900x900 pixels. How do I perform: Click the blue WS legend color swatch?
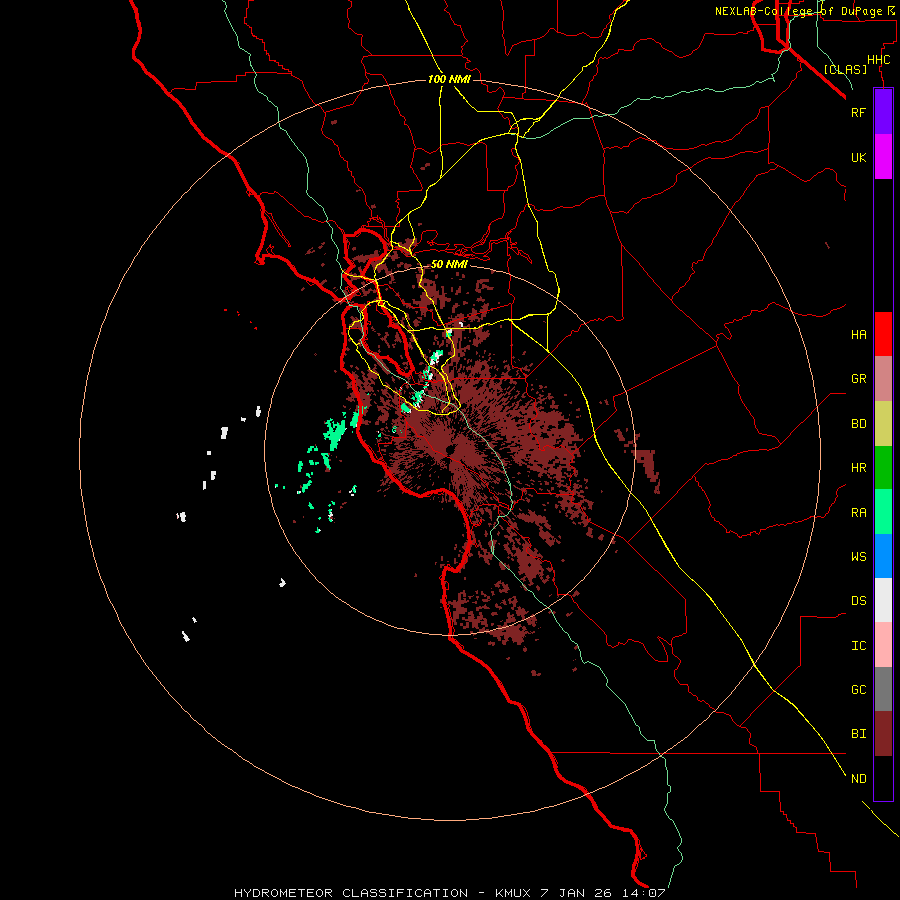pos(883,556)
